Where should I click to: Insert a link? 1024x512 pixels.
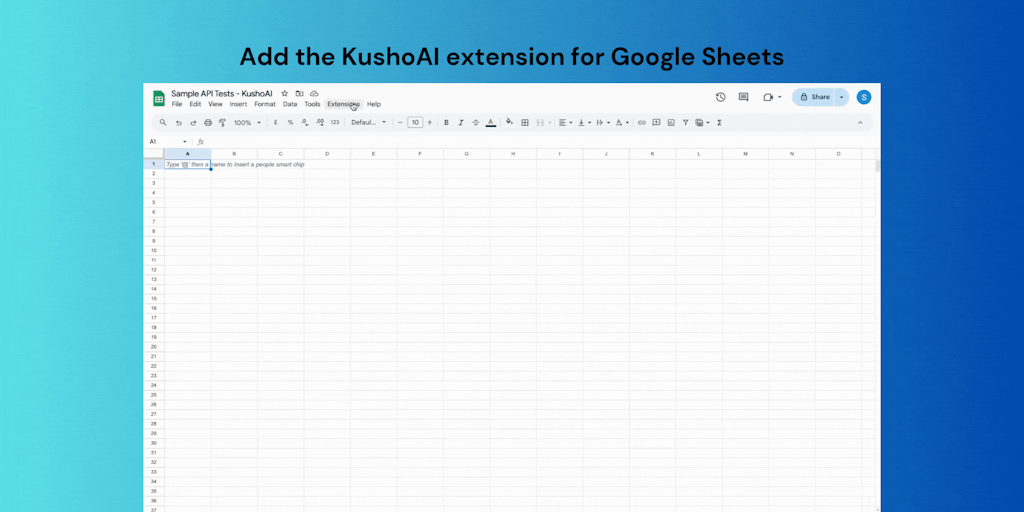click(x=641, y=122)
